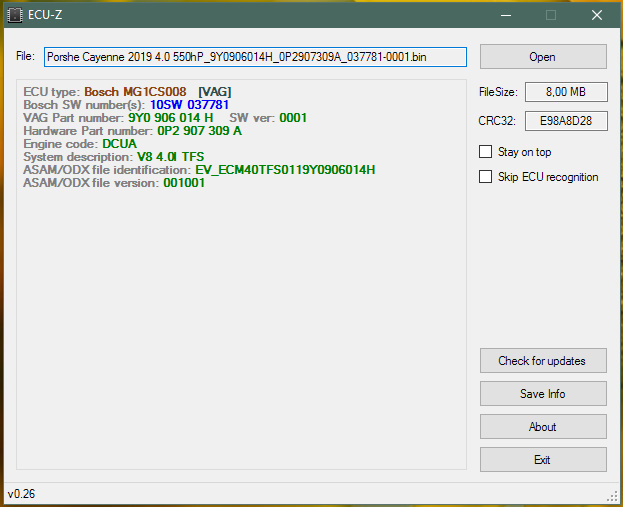The image size is (623, 507).
Task: Click the SW ver value 0001
Action: coord(293,118)
